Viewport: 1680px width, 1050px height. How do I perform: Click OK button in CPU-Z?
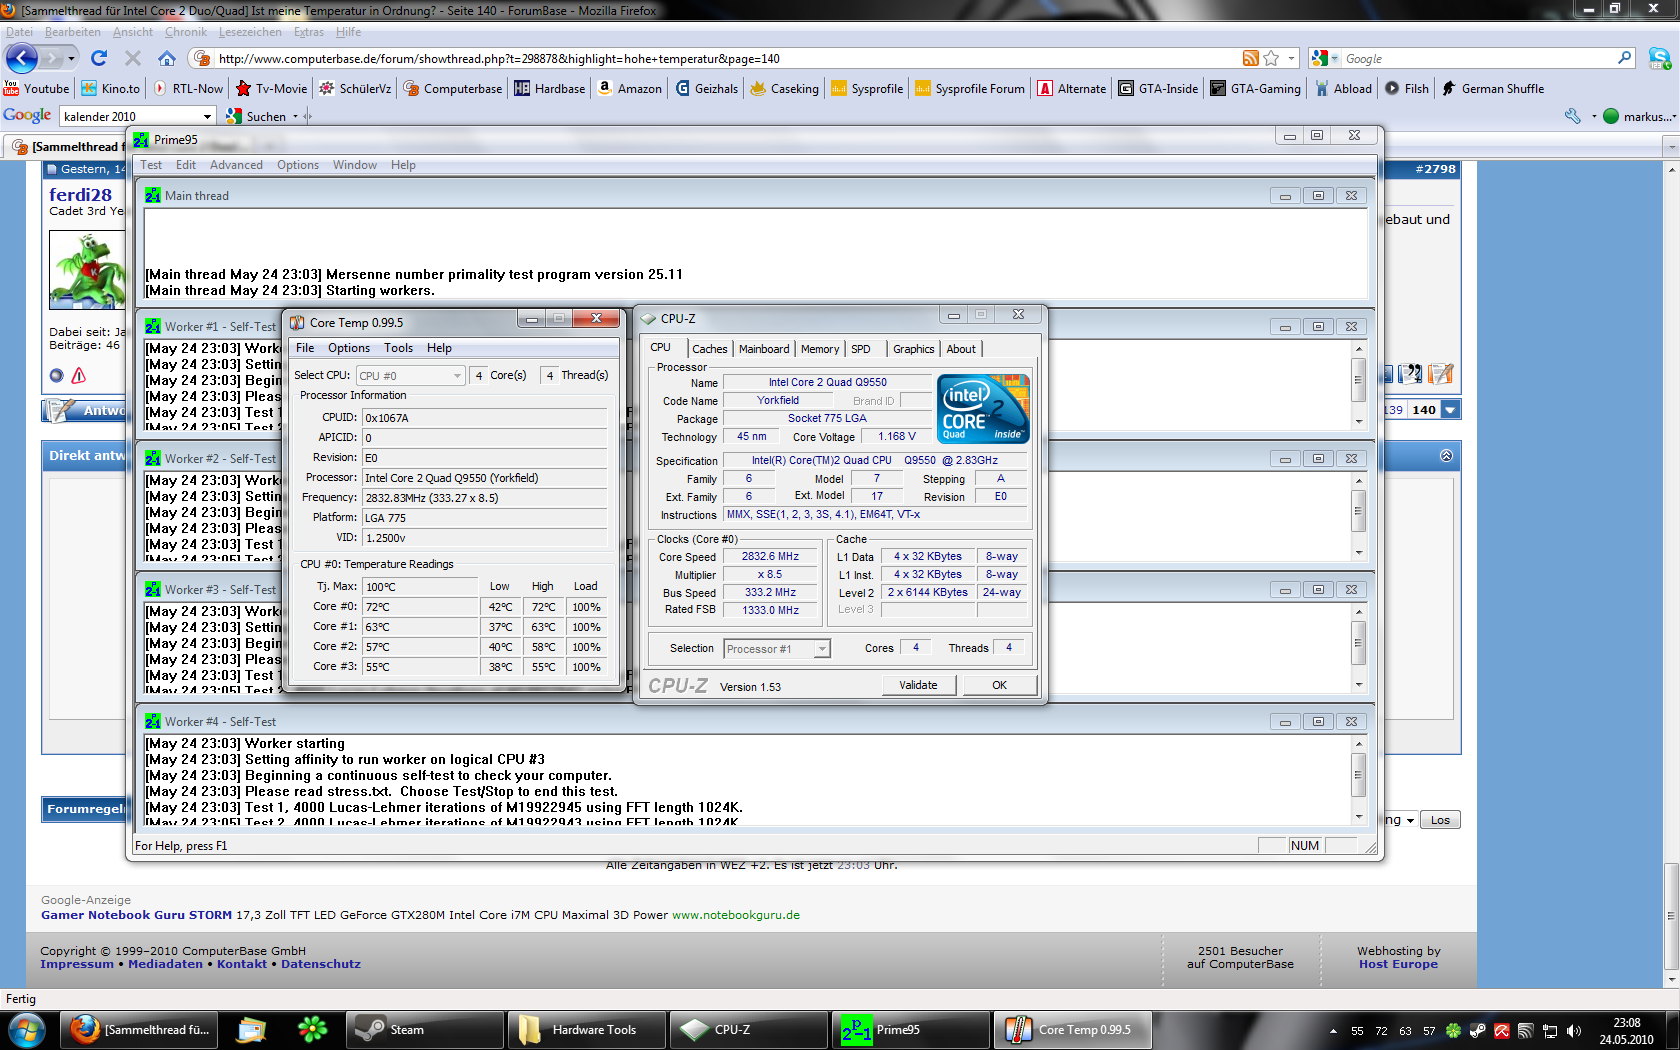pyautogui.click(x=999, y=685)
